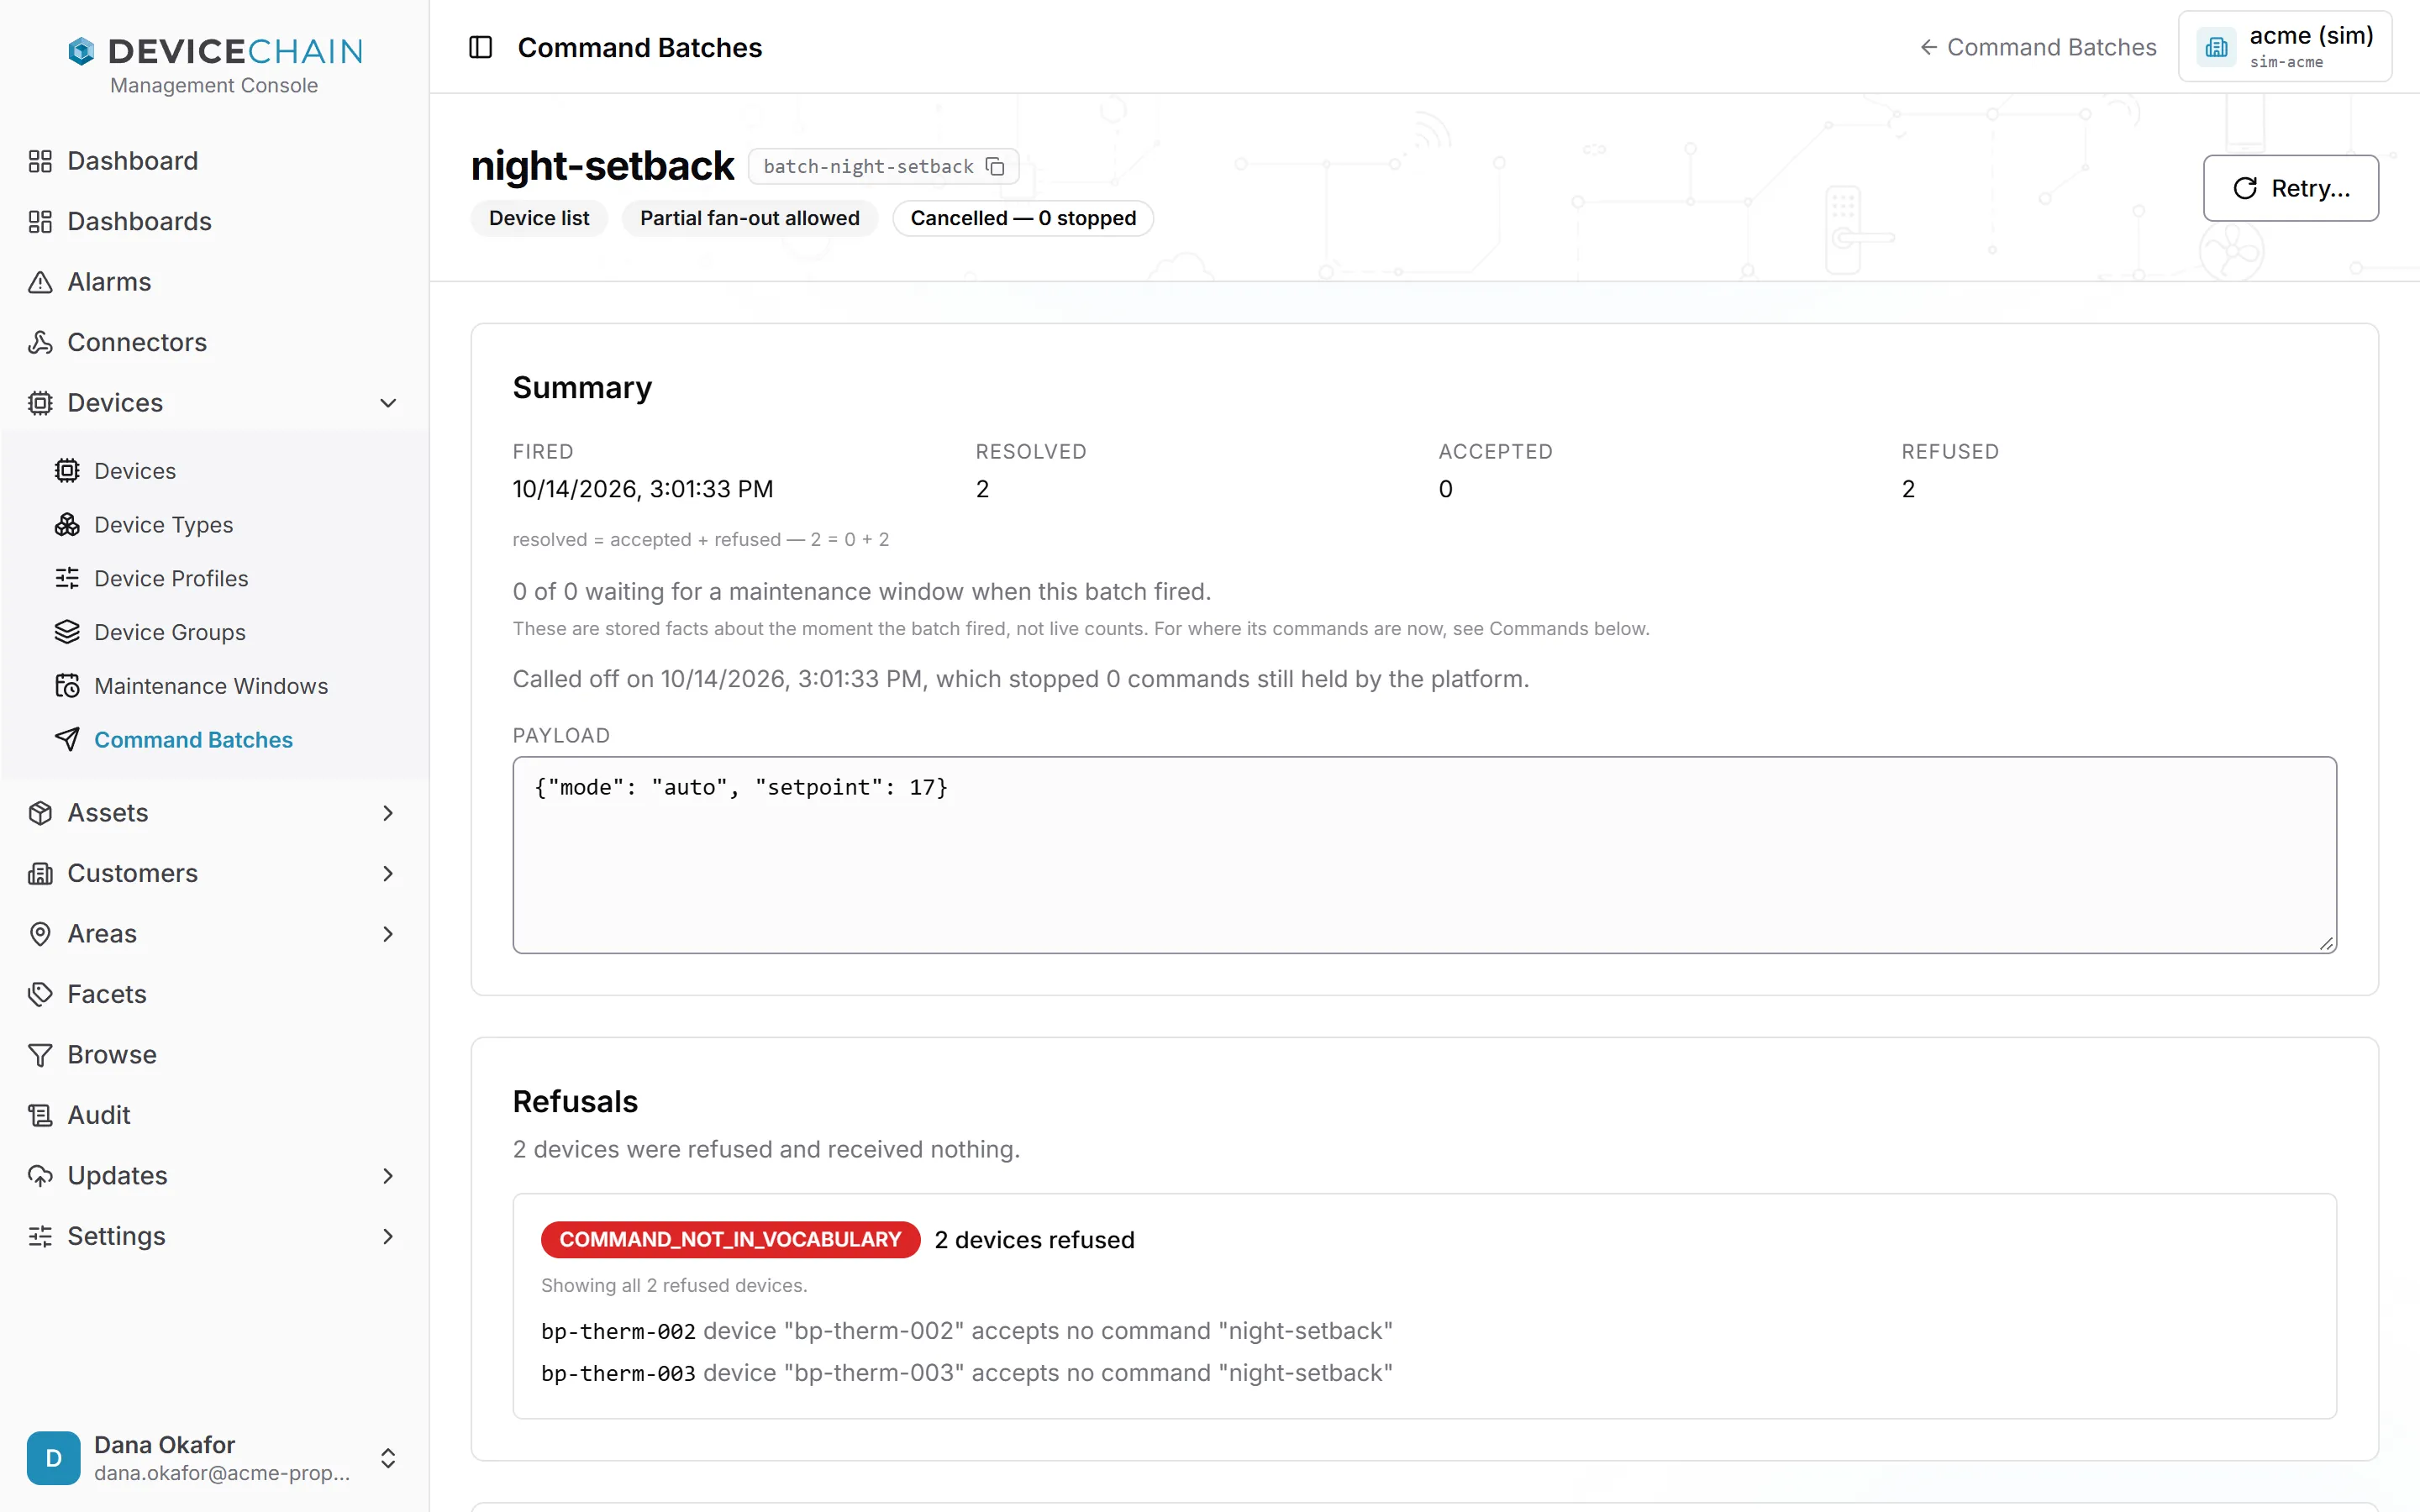
Task: Grab the payload box resize handle
Action: (x=2326, y=943)
